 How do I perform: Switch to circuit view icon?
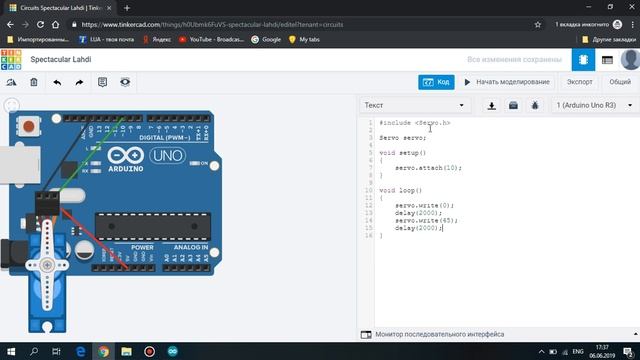click(583, 60)
